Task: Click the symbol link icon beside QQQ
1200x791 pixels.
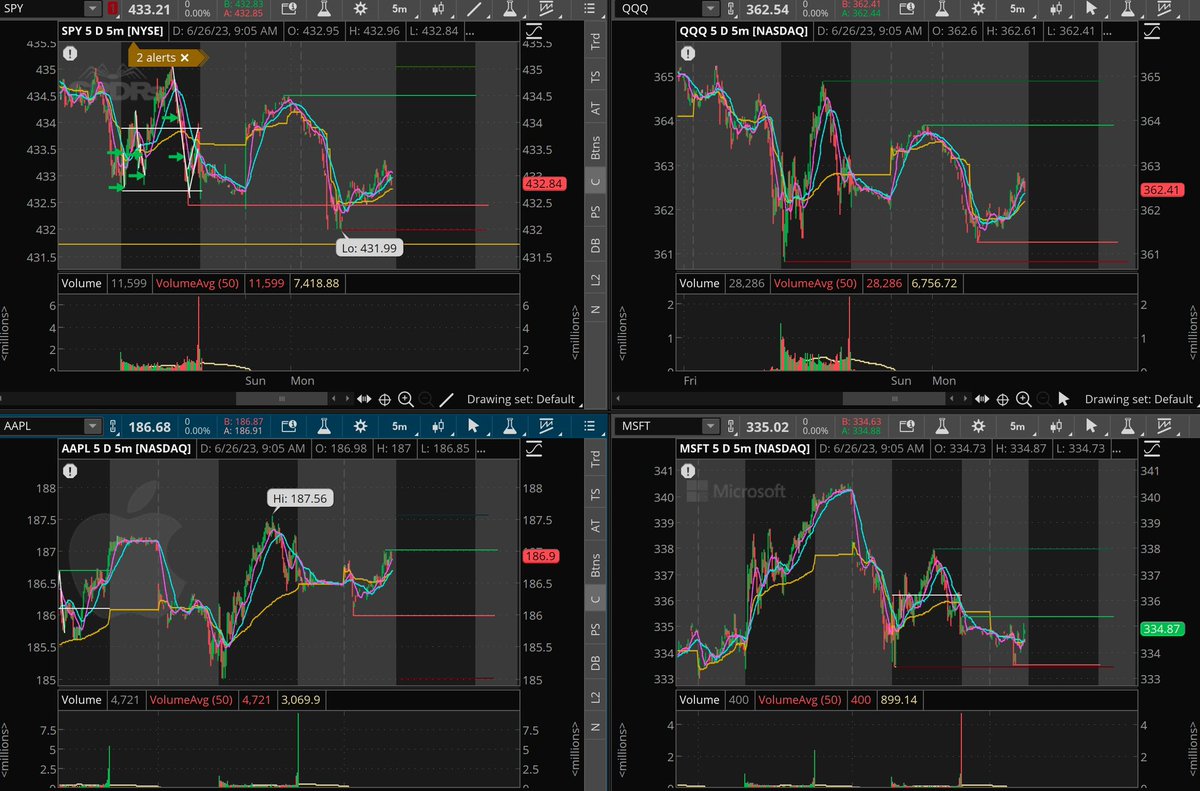Action: point(731,9)
